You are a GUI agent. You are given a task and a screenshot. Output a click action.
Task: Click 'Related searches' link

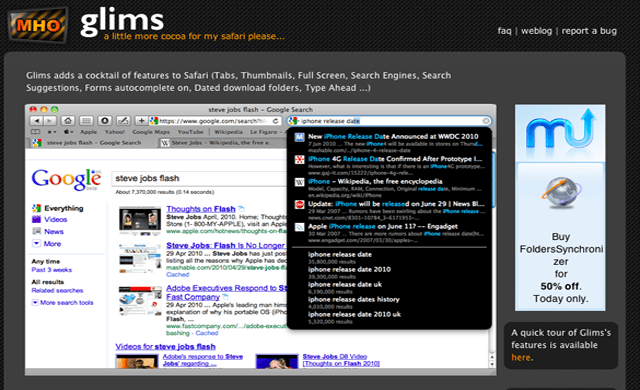pyautogui.click(x=57, y=290)
